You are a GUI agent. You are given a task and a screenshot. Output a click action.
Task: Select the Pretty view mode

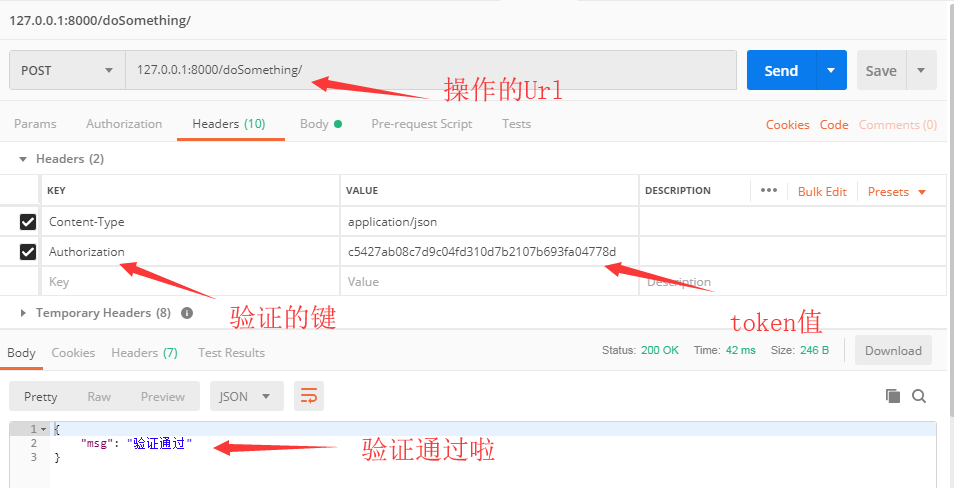[x=41, y=397]
